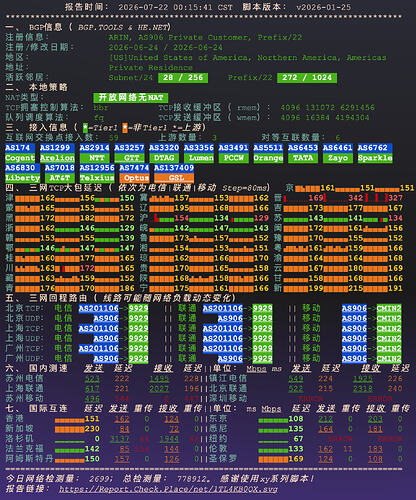
Task: Select the '一、BGP信息' section heading
Action: pos(34,27)
